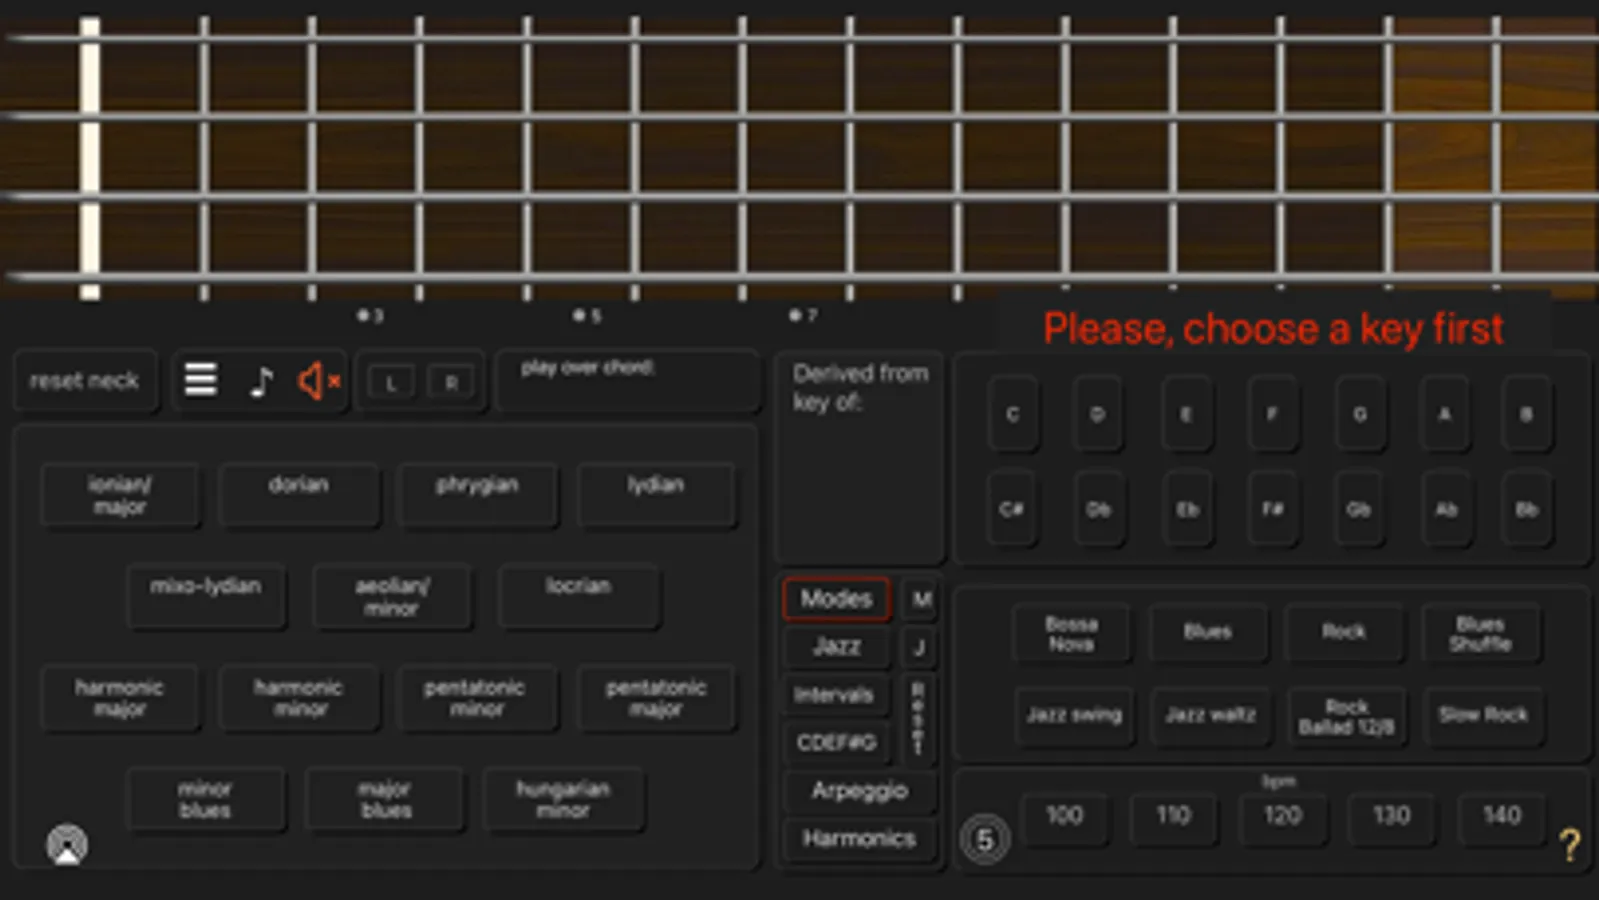The width and height of the screenshot is (1599, 900).
Task: Choose the pentatonic major scale
Action: pyautogui.click(x=656, y=698)
